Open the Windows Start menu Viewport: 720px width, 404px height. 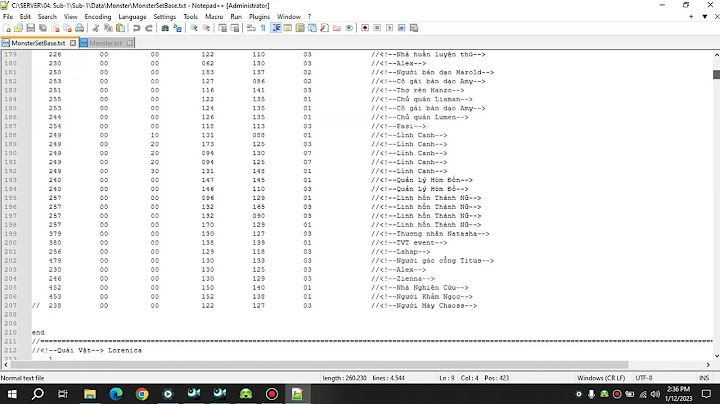point(12,394)
